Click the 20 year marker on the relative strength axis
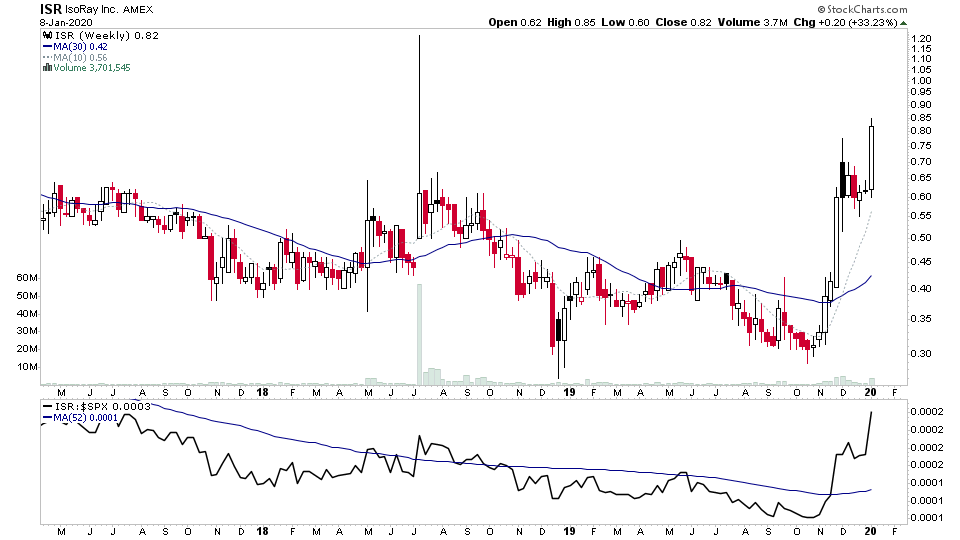The width and height of the screenshot is (960, 540). coord(871,531)
